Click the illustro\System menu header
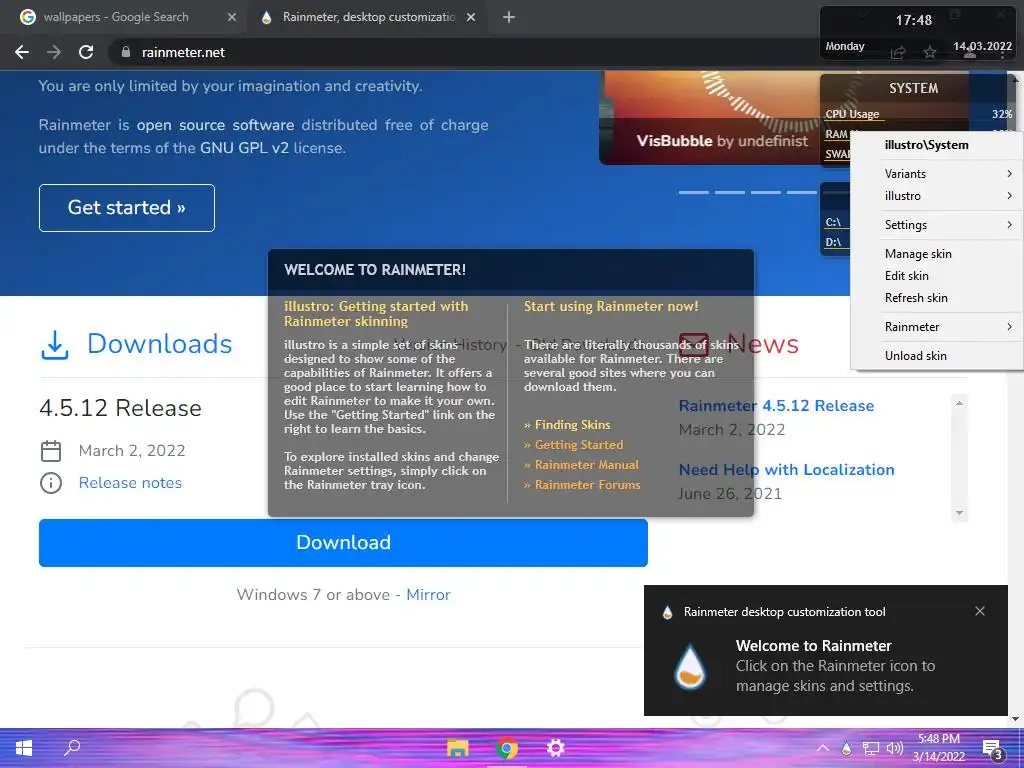Screen dimensions: 1024x768 pos(936,145)
